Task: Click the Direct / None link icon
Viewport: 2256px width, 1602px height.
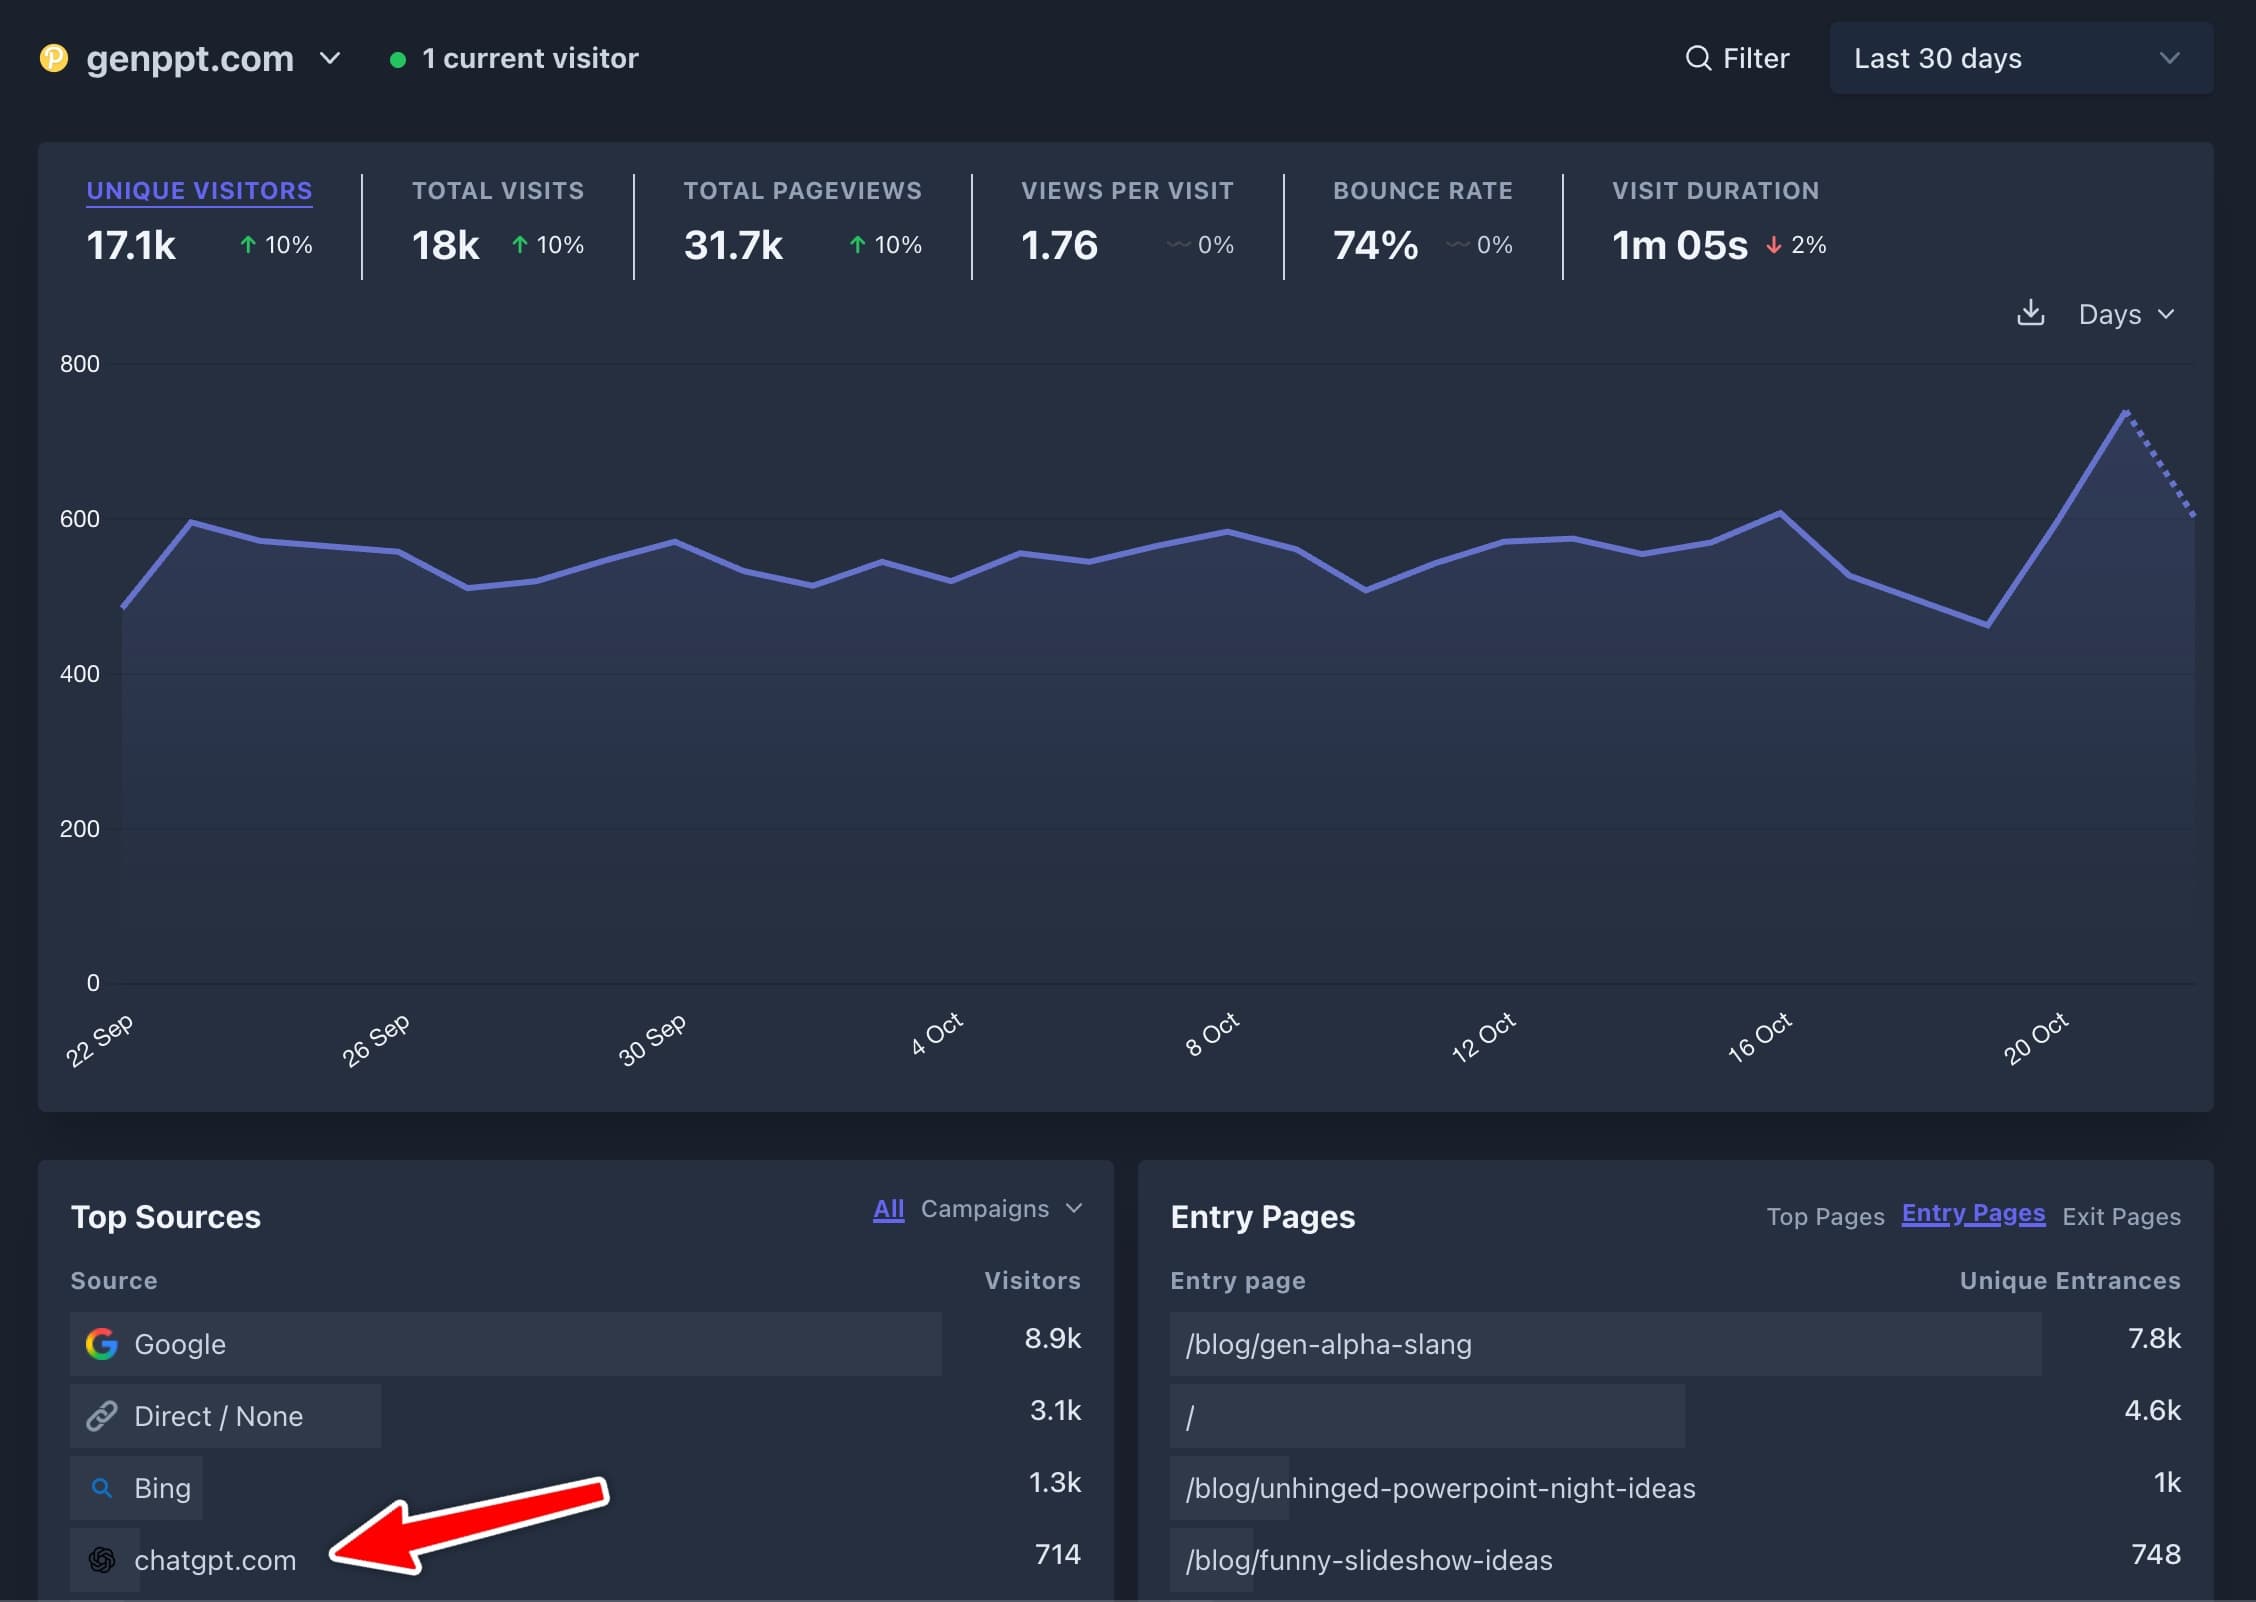Action: coord(102,1416)
